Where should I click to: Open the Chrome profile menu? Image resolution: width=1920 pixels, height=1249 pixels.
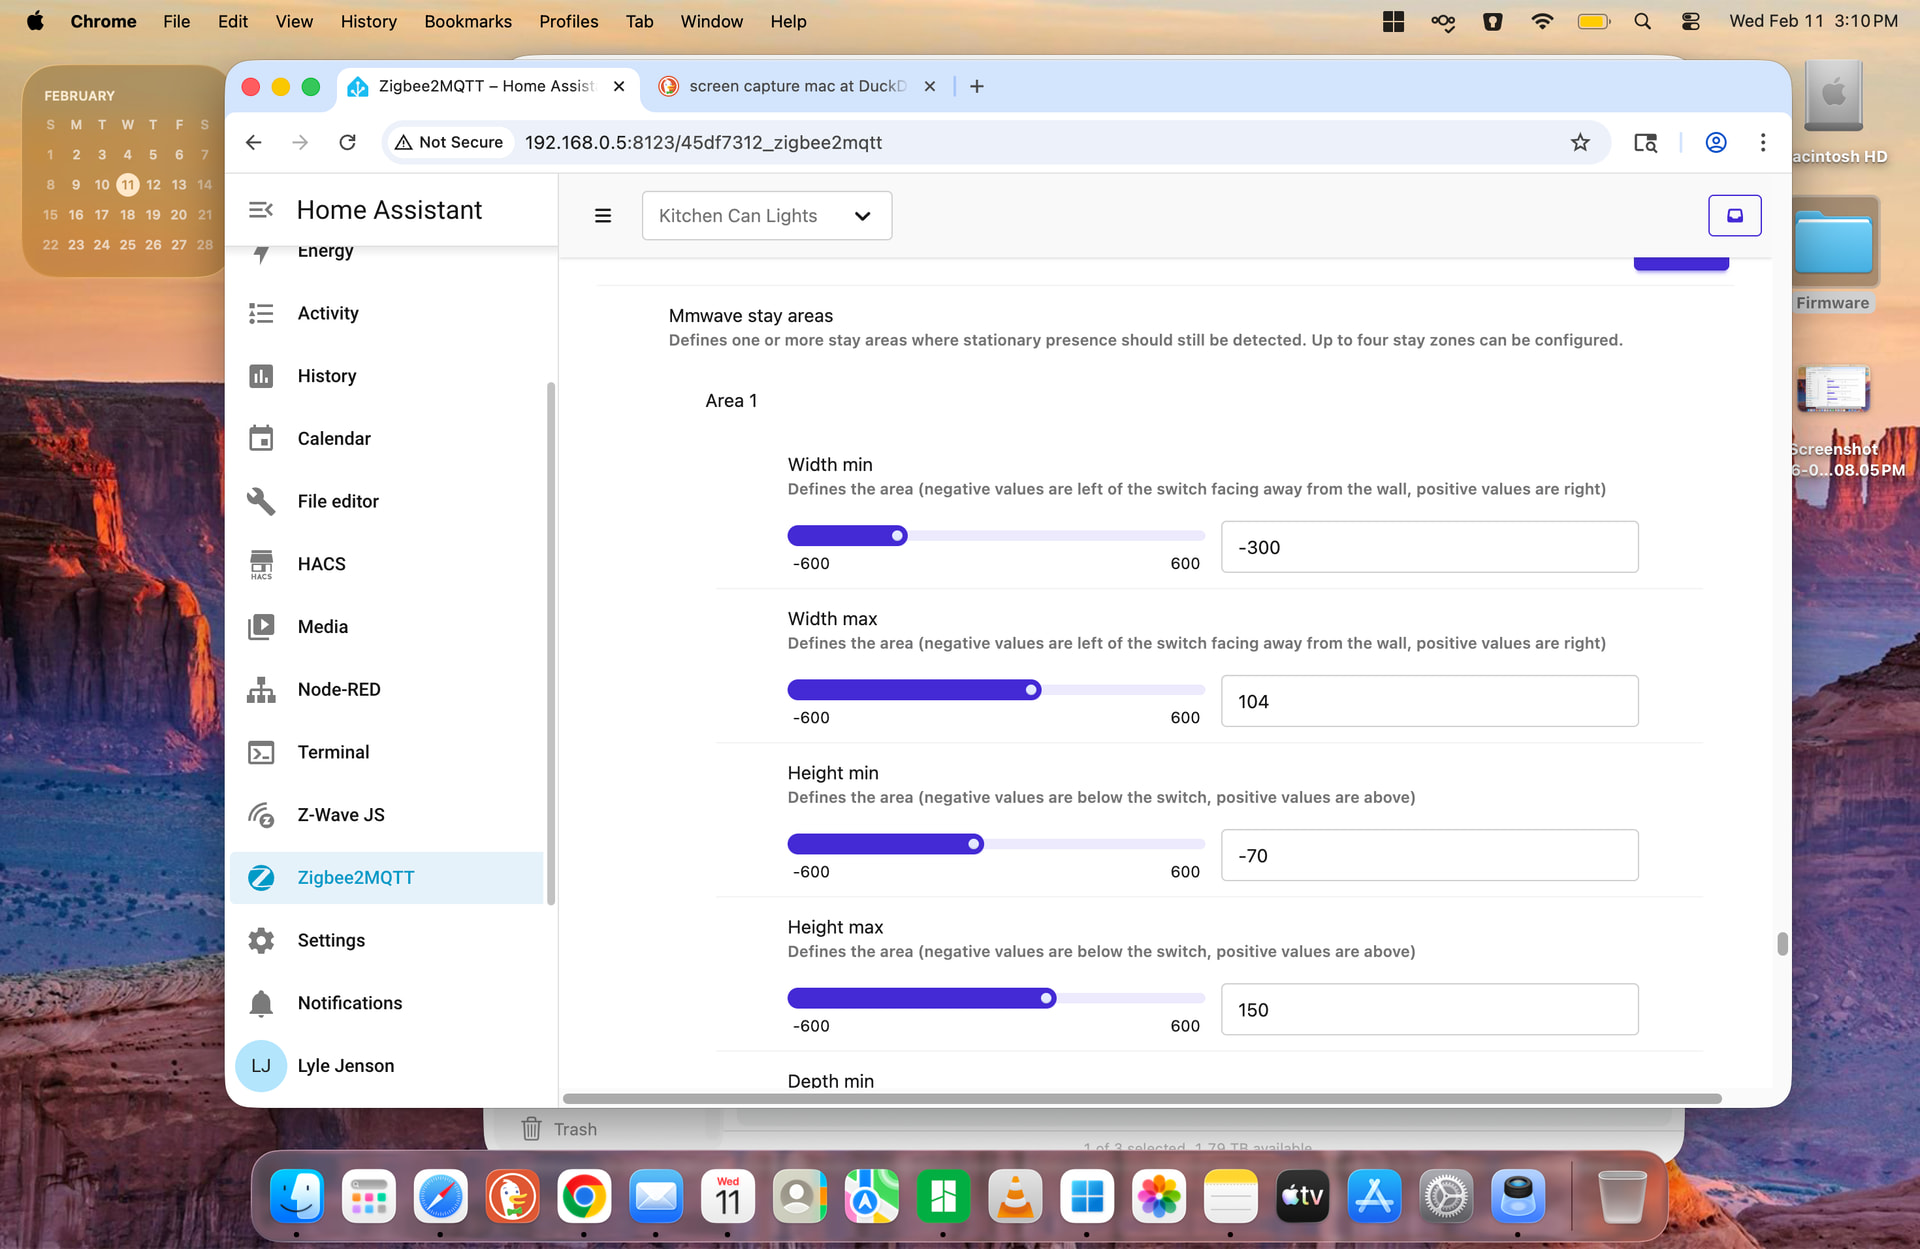(1716, 142)
